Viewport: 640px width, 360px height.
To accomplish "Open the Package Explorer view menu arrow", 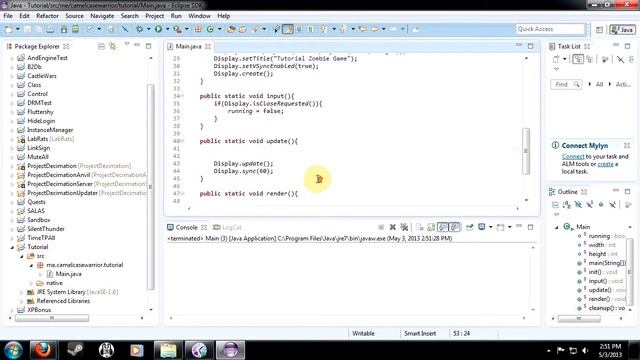I will (x=127, y=44).
